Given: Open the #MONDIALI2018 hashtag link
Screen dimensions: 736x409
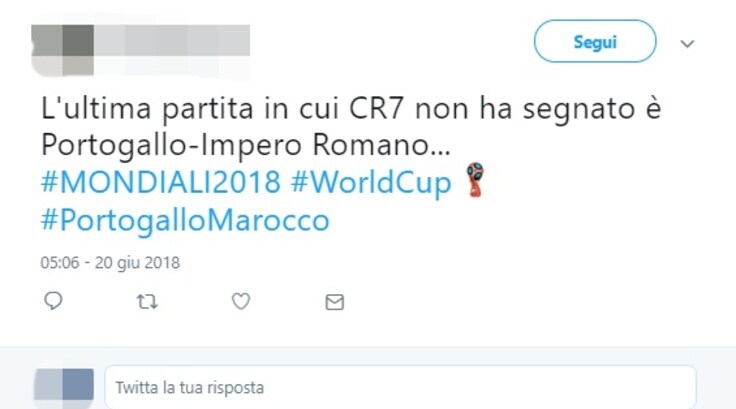Looking at the screenshot, I should [161, 182].
